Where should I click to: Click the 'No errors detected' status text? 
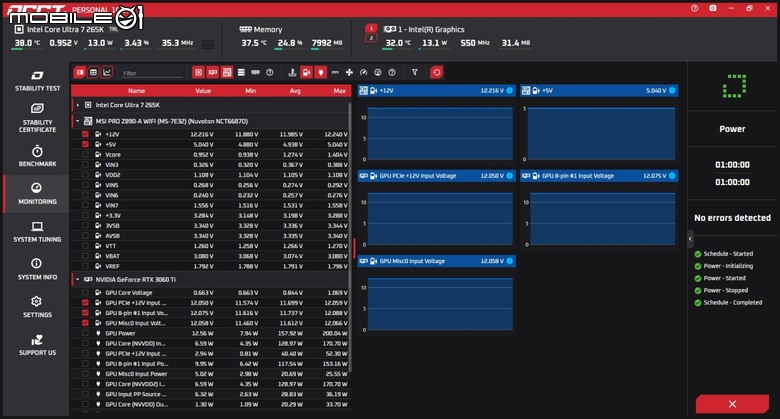pos(732,218)
